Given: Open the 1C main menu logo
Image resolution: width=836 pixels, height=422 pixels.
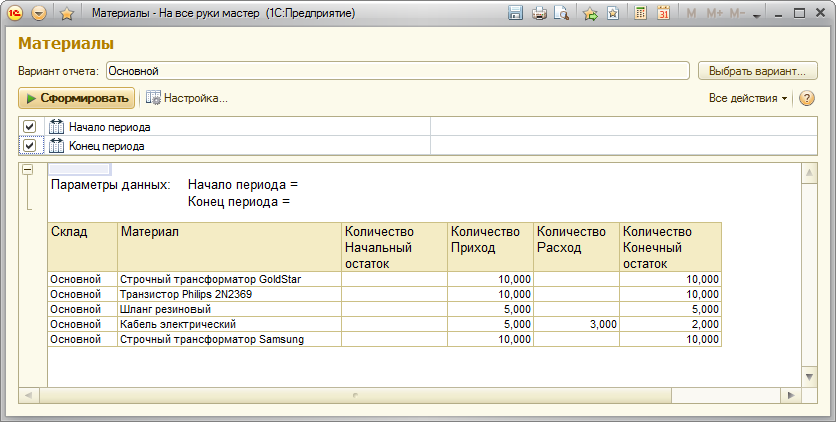Looking at the screenshot, I should tap(14, 13).
